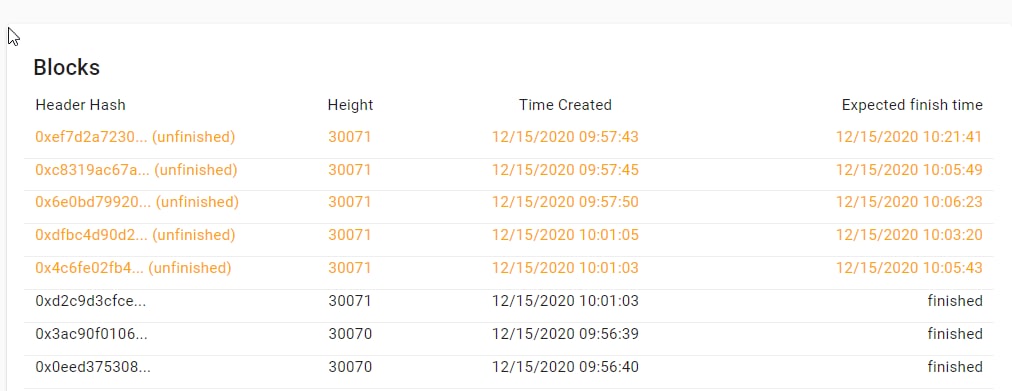
Task: Click the Time Created column header
Action: click(565, 105)
